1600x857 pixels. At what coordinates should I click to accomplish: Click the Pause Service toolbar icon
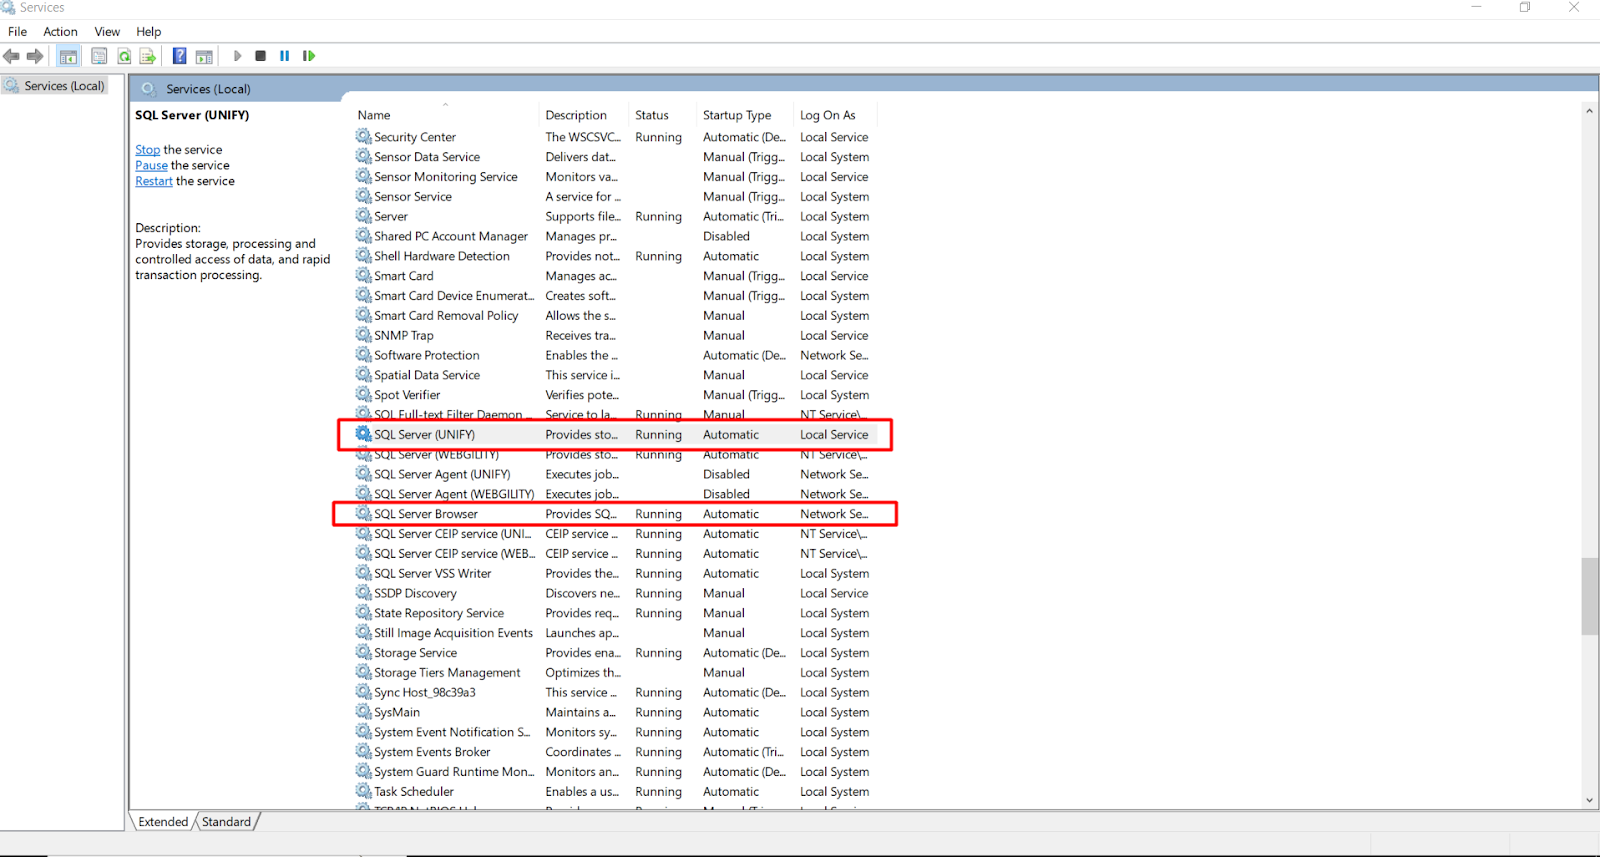pyautogui.click(x=285, y=56)
